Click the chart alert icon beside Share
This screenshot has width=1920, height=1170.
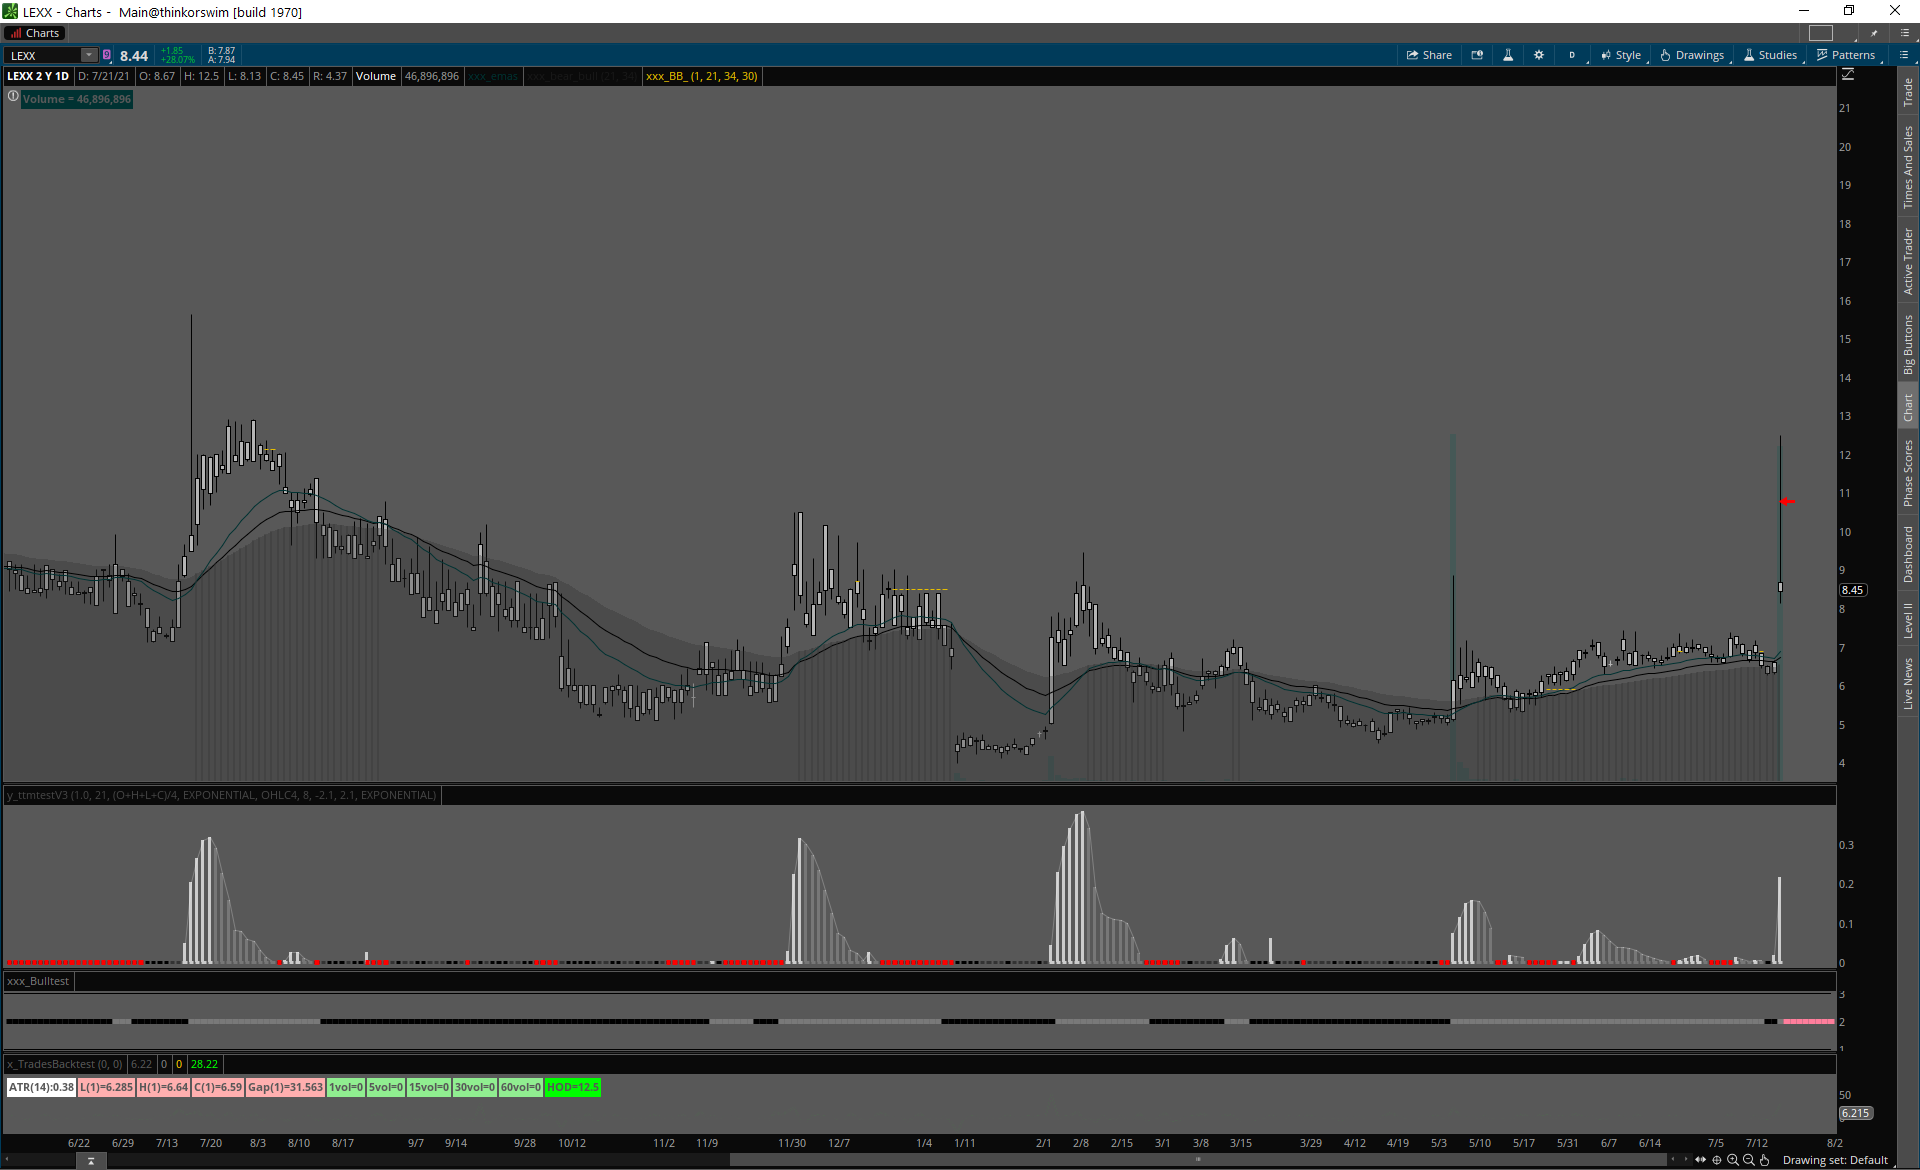click(1477, 55)
